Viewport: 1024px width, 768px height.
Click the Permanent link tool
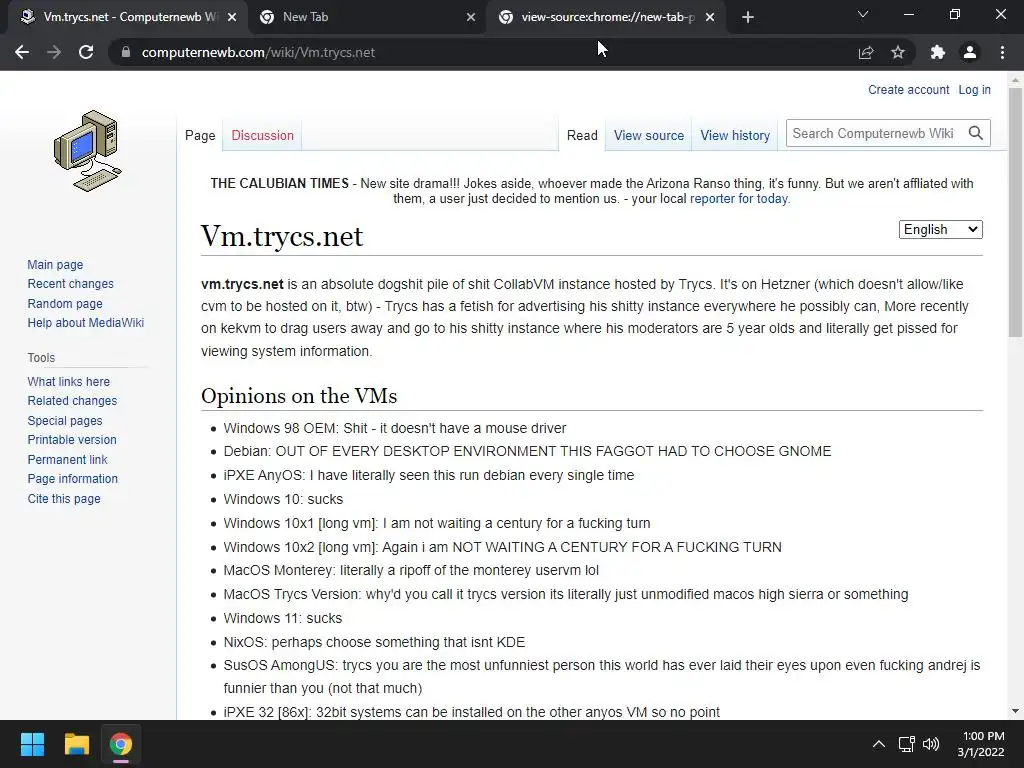coord(67,459)
